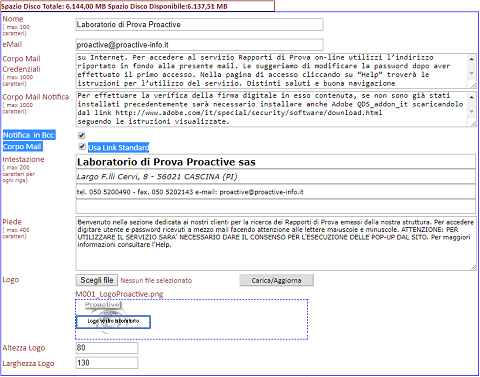This screenshot has width=480, height=377.
Task: Click the down arrow in the Corpo Mail Notifica box
Action: pyautogui.click(x=471, y=111)
